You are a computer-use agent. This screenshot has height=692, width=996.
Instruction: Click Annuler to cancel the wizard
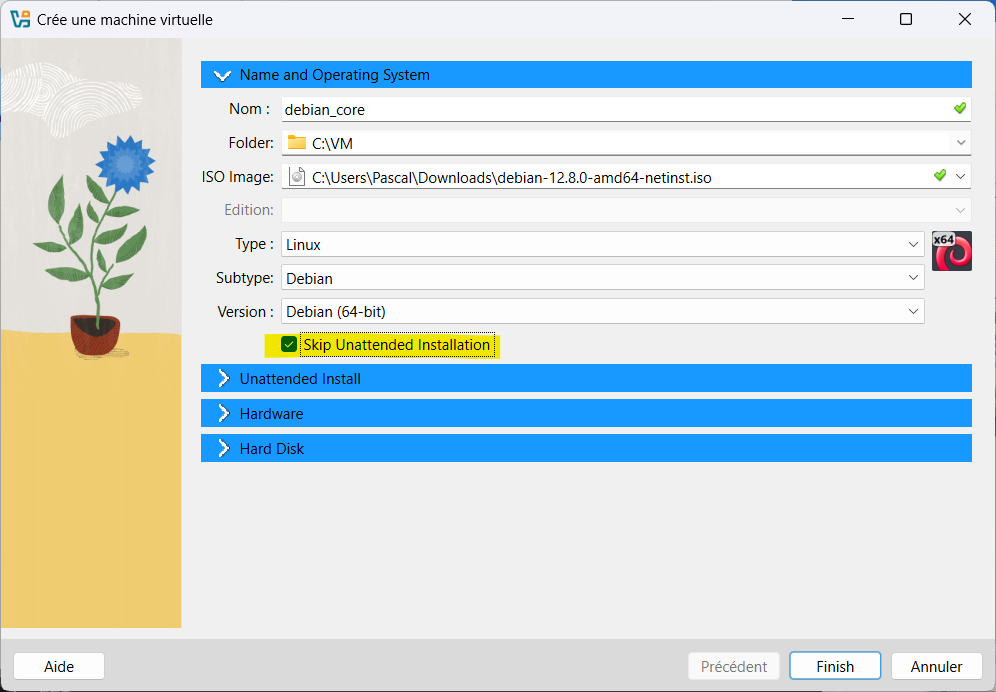[x=936, y=666]
